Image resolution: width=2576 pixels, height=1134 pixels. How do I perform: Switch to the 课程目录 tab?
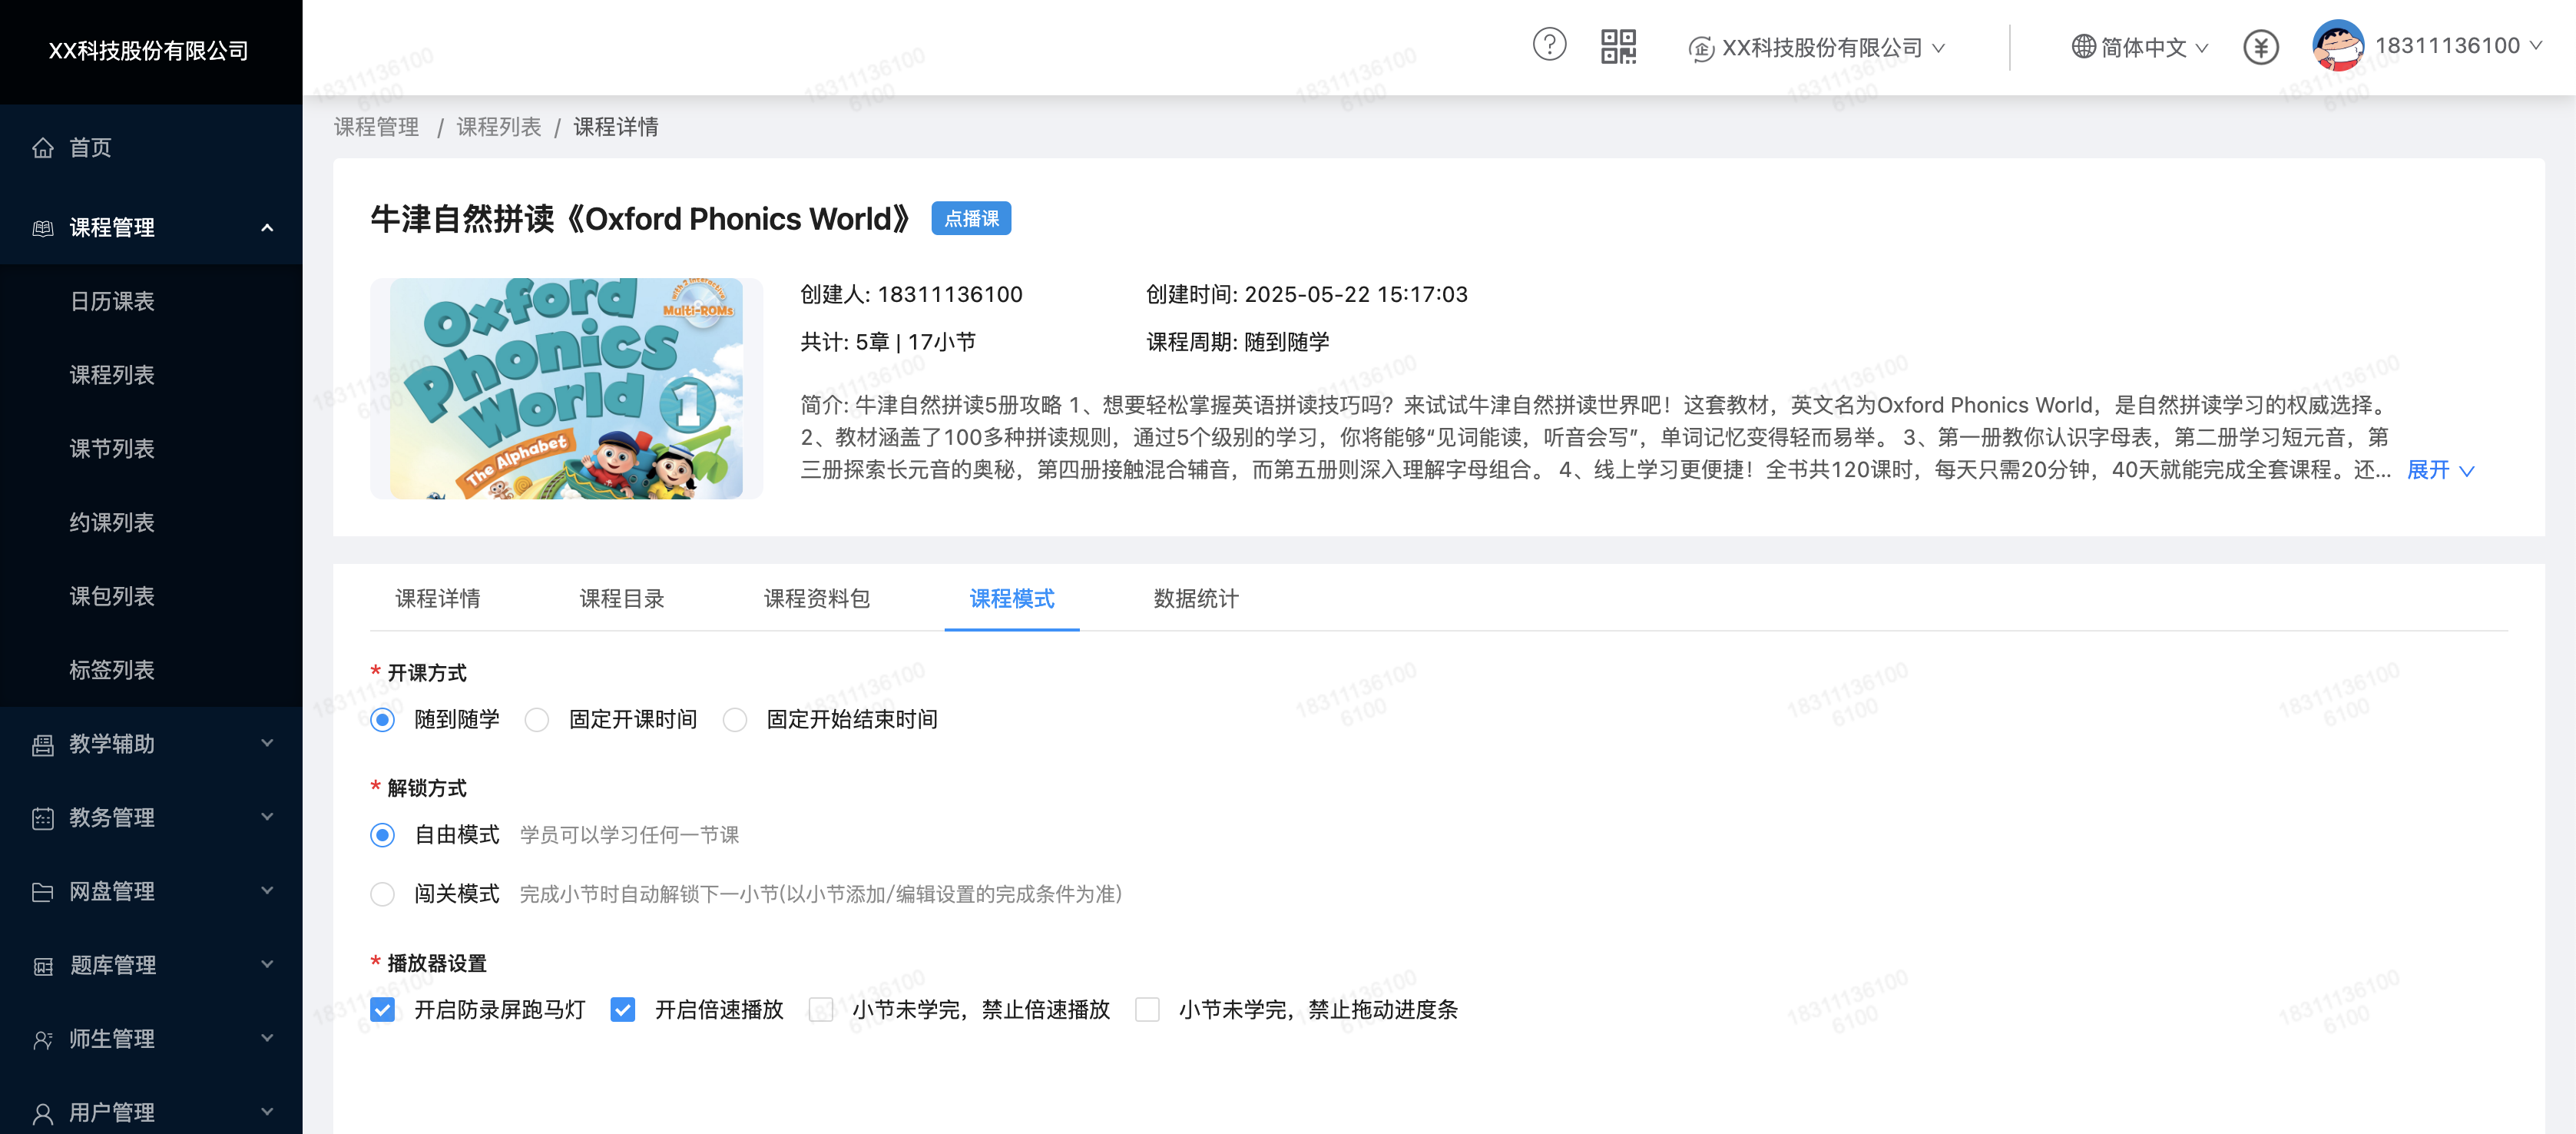click(x=621, y=598)
